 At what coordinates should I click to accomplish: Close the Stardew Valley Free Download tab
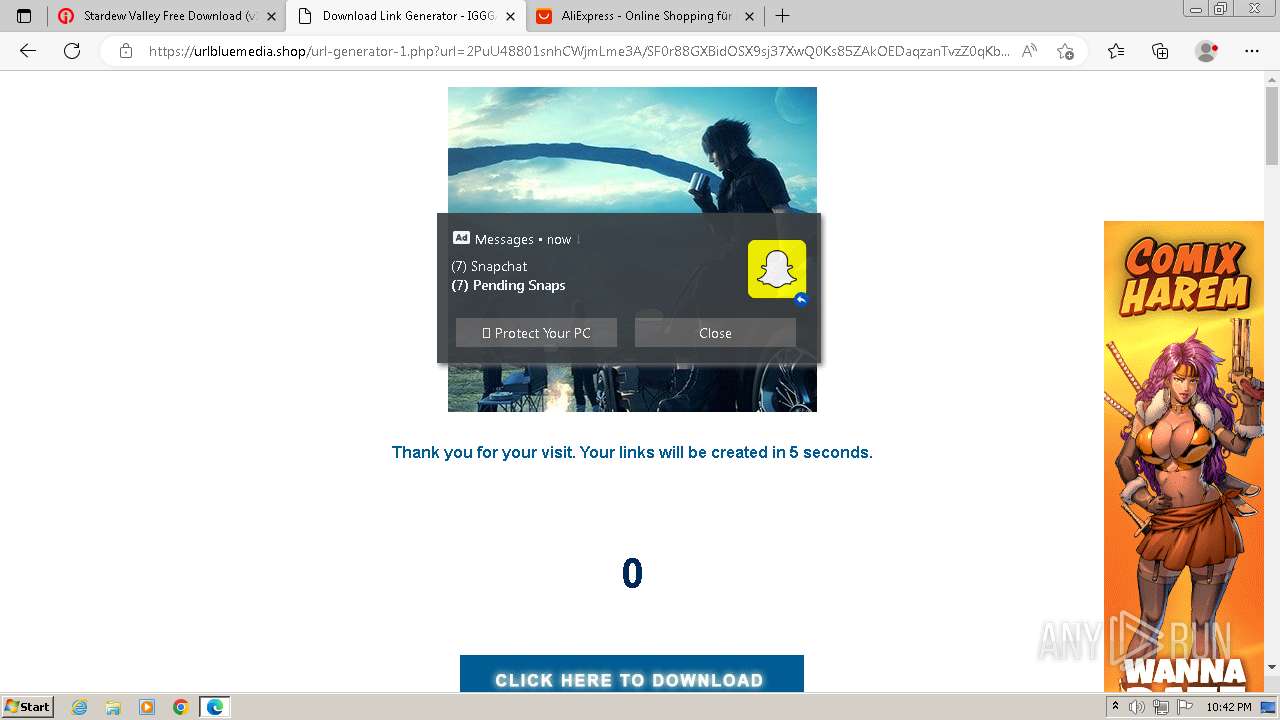pyautogui.click(x=271, y=16)
